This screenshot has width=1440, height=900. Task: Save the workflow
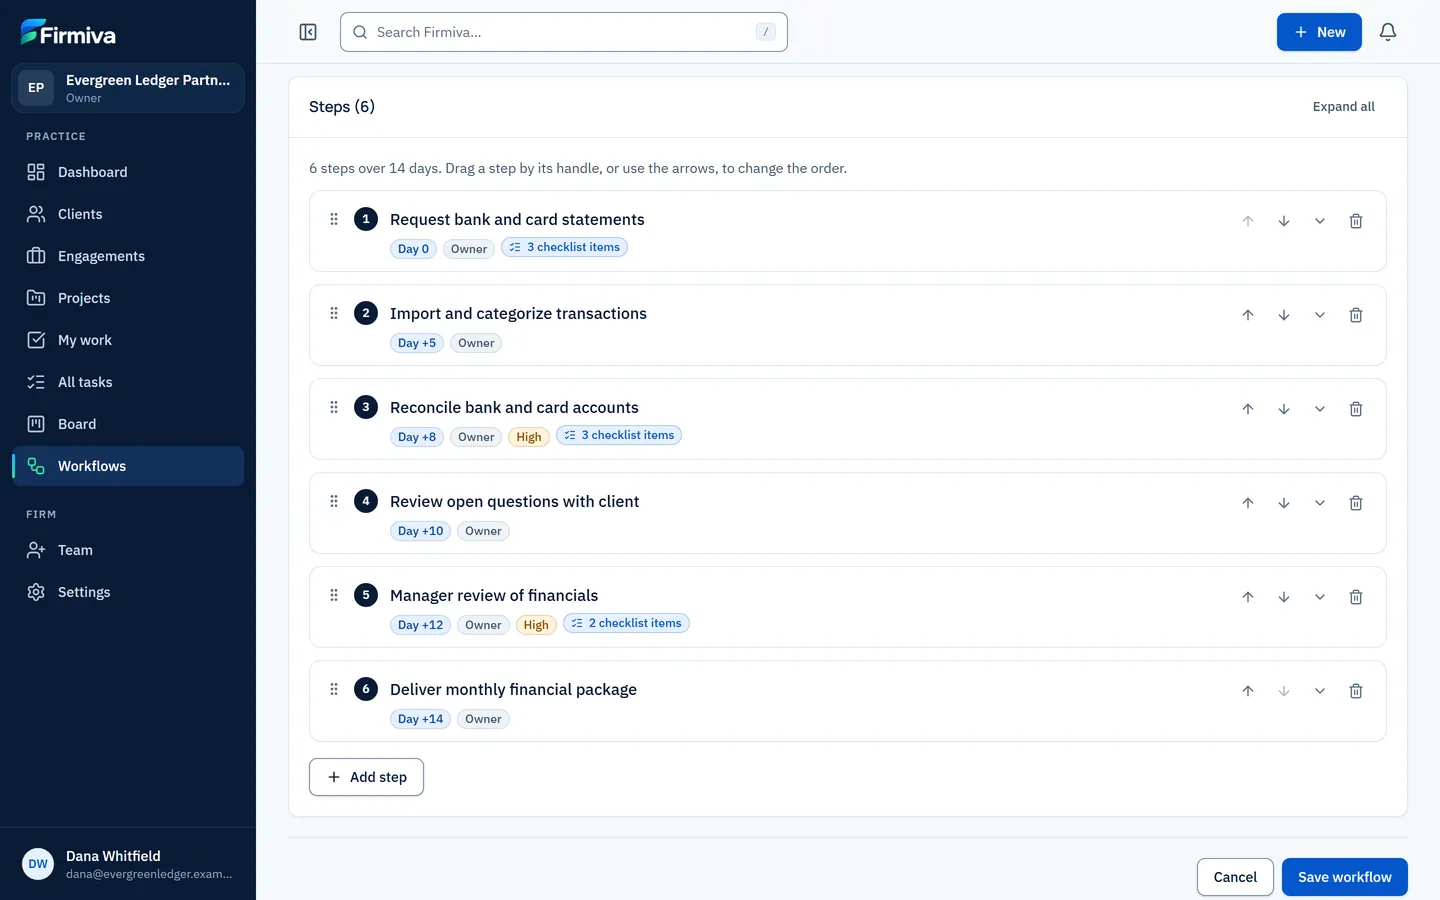pyautogui.click(x=1344, y=877)
